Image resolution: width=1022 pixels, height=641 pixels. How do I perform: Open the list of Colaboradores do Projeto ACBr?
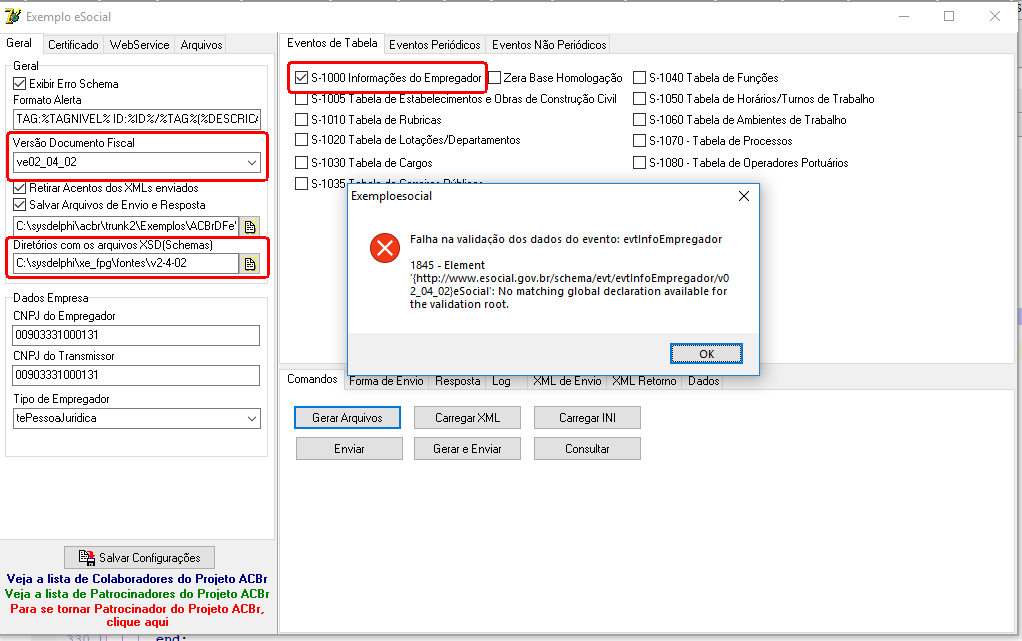click(x=137, y=579)
